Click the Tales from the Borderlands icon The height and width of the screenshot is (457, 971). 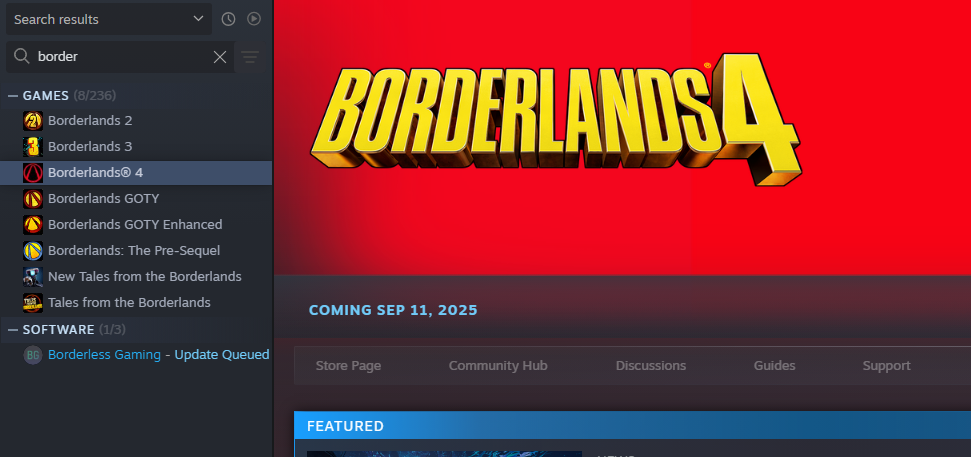(33, 303)
